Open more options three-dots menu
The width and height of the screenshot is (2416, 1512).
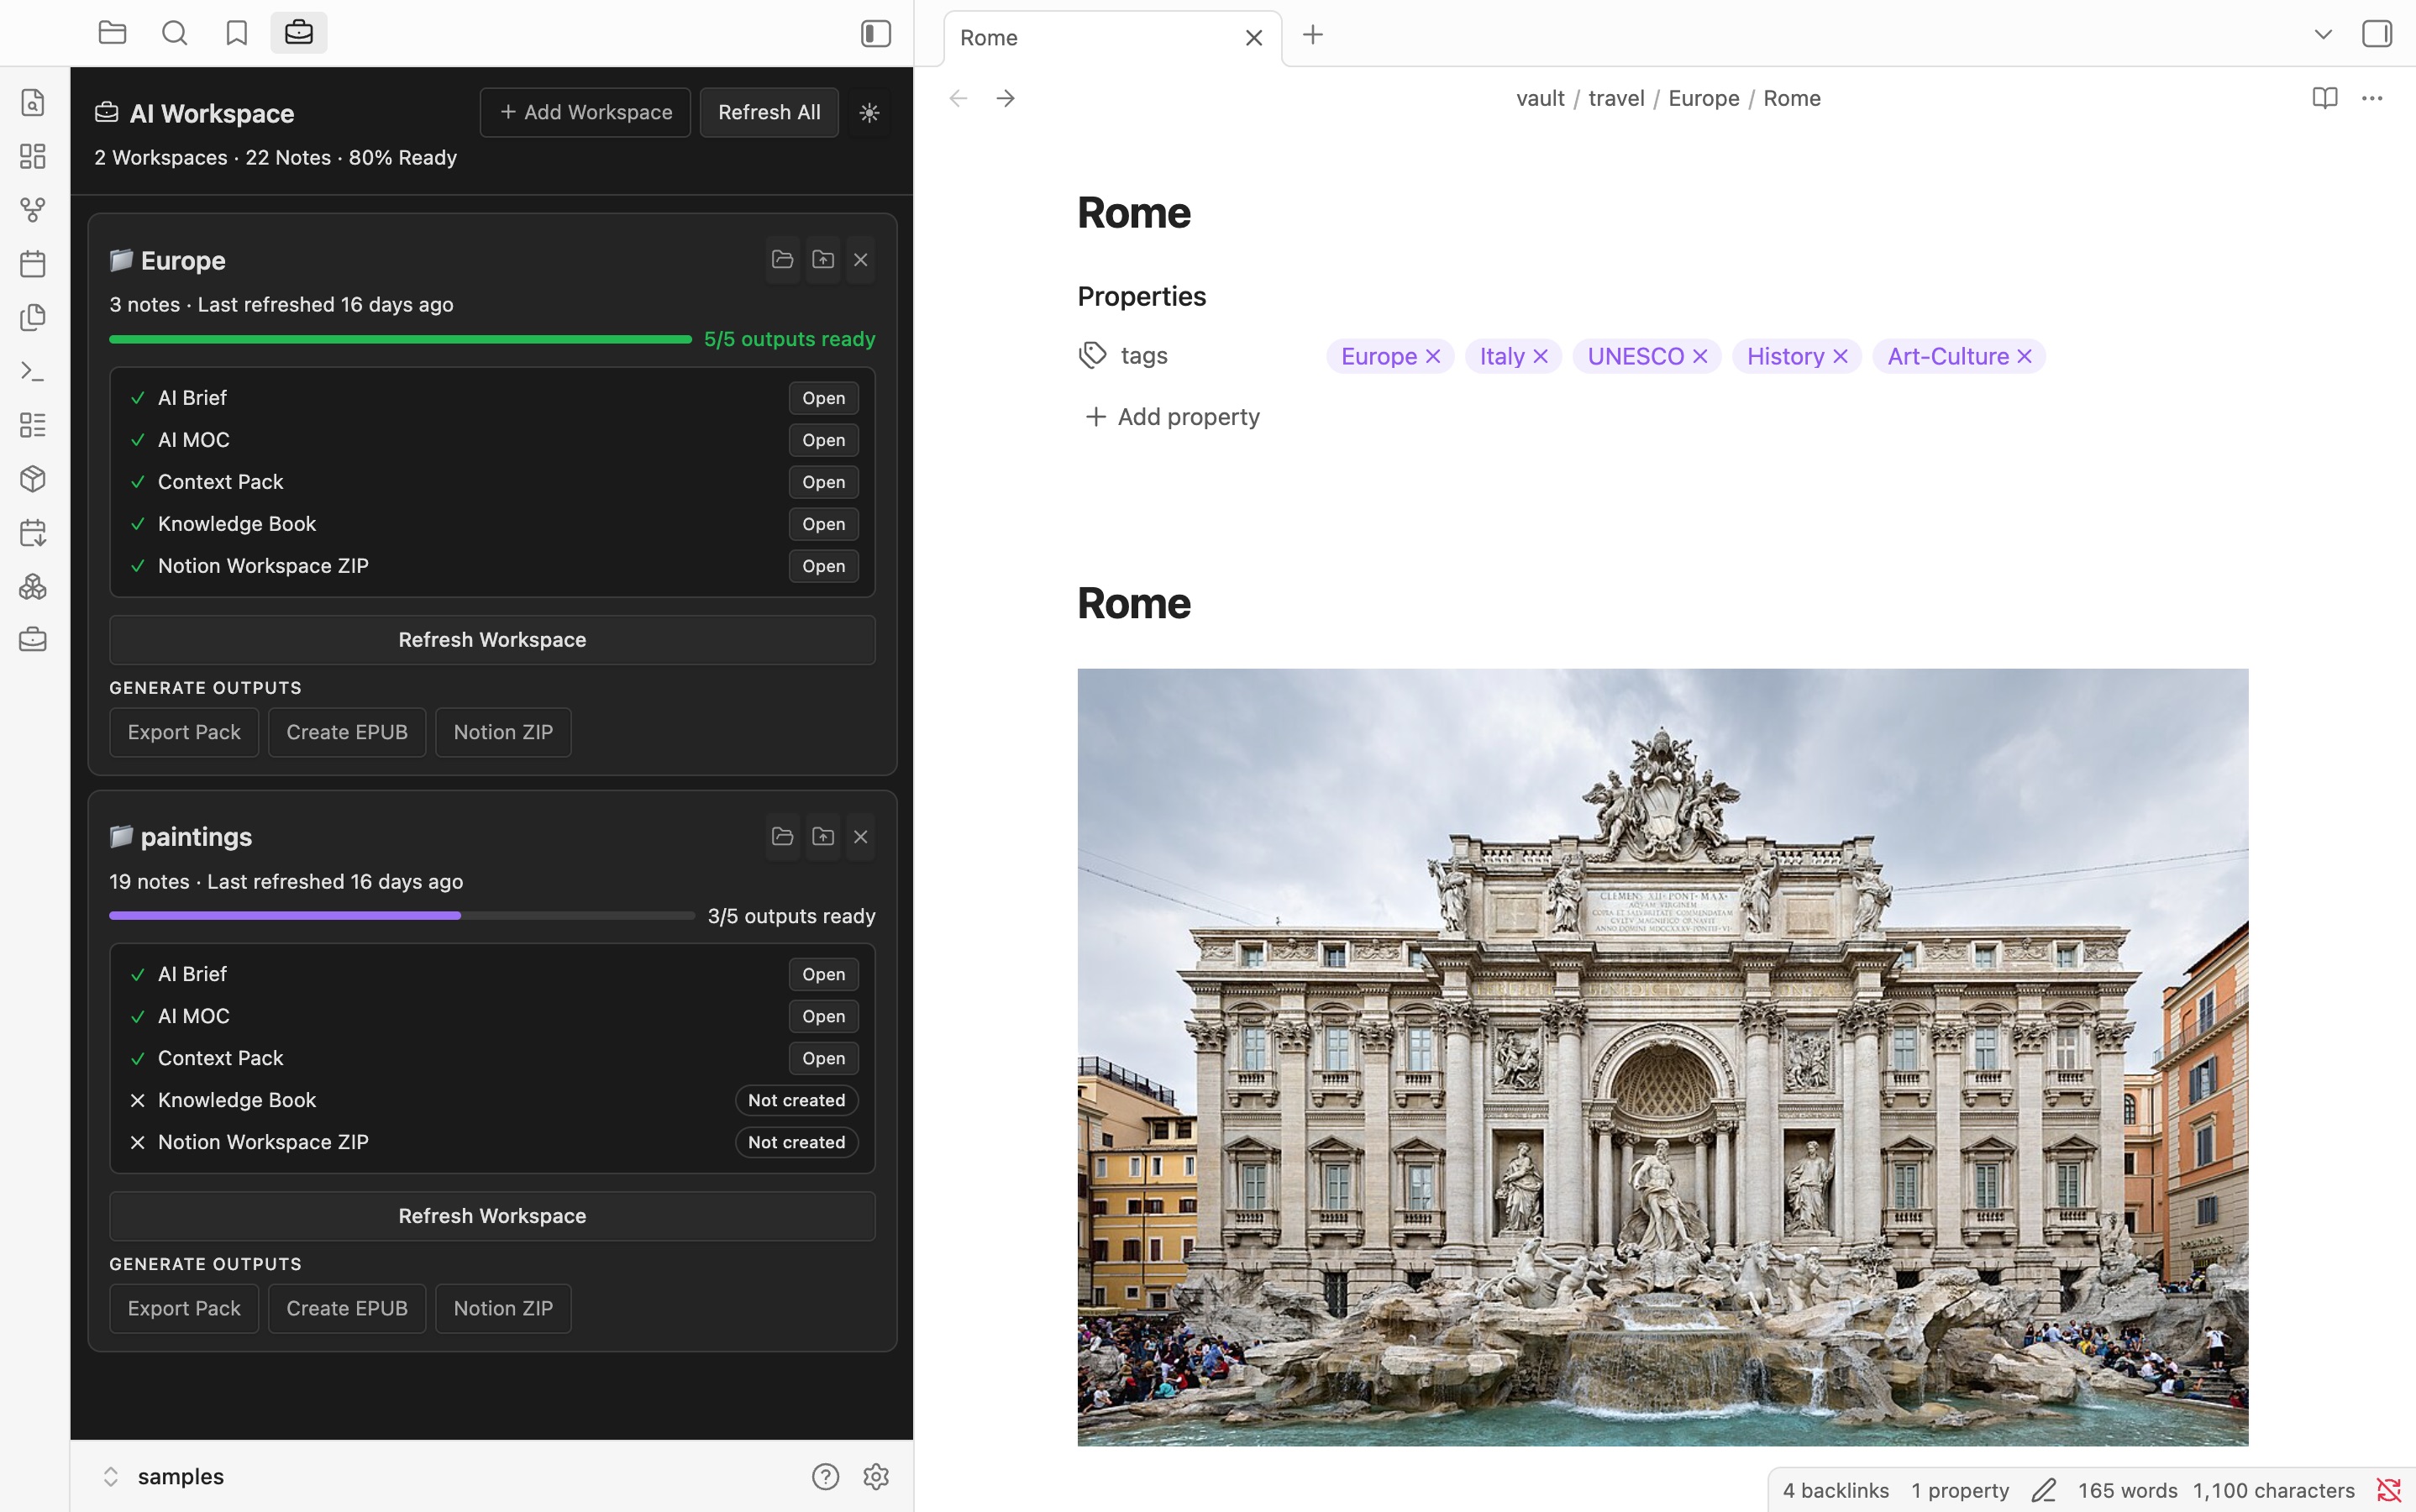pos(2372,98)
